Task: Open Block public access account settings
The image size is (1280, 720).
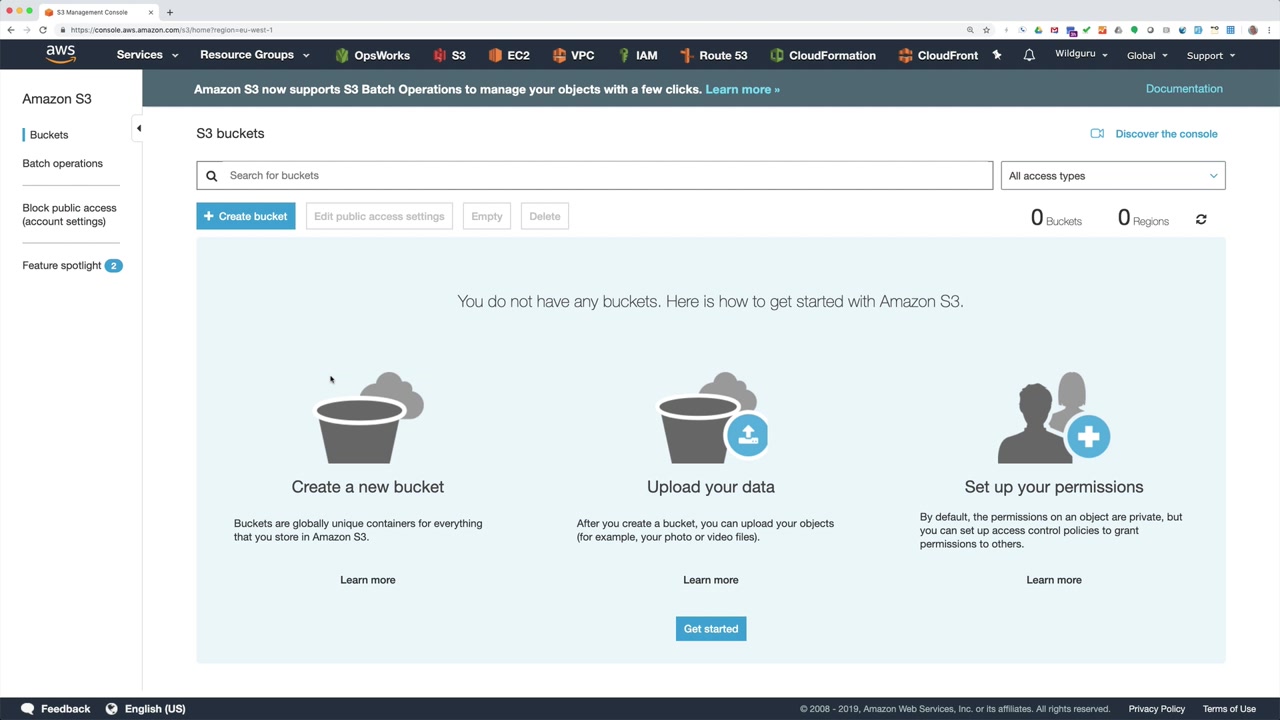Action: 69,215
